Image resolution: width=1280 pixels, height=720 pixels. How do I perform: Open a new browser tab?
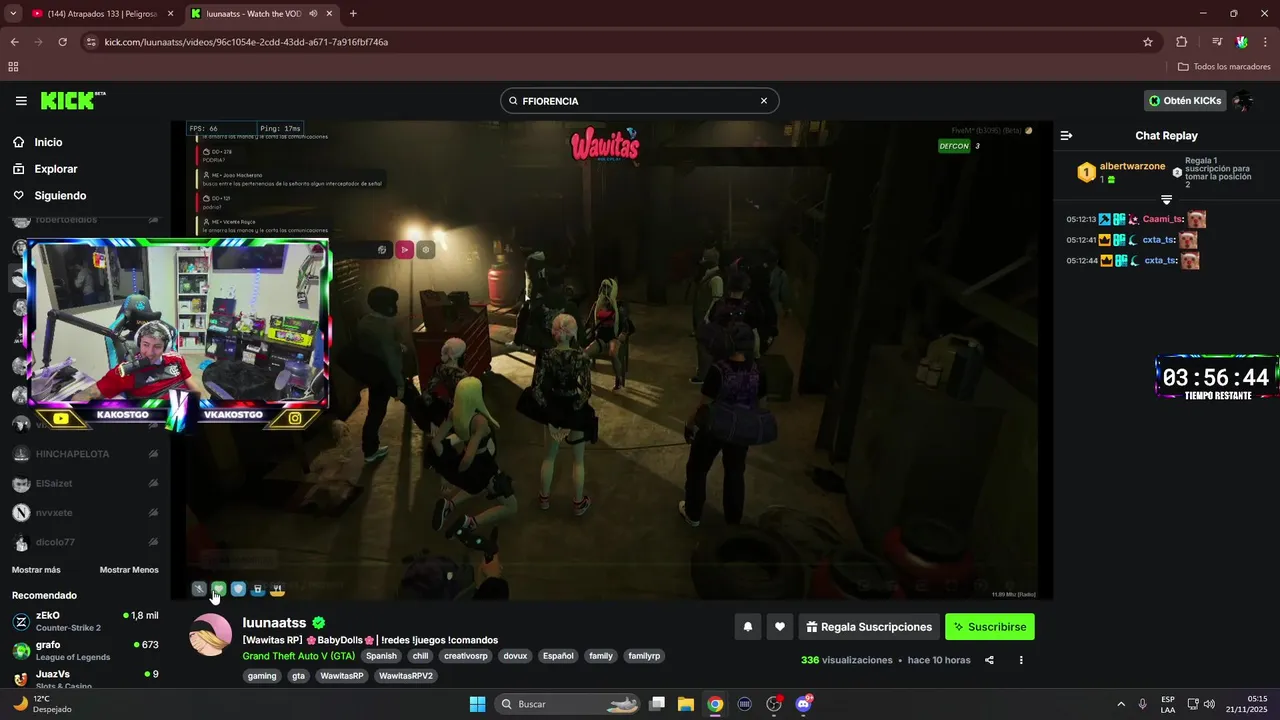(x=353, y=14)
